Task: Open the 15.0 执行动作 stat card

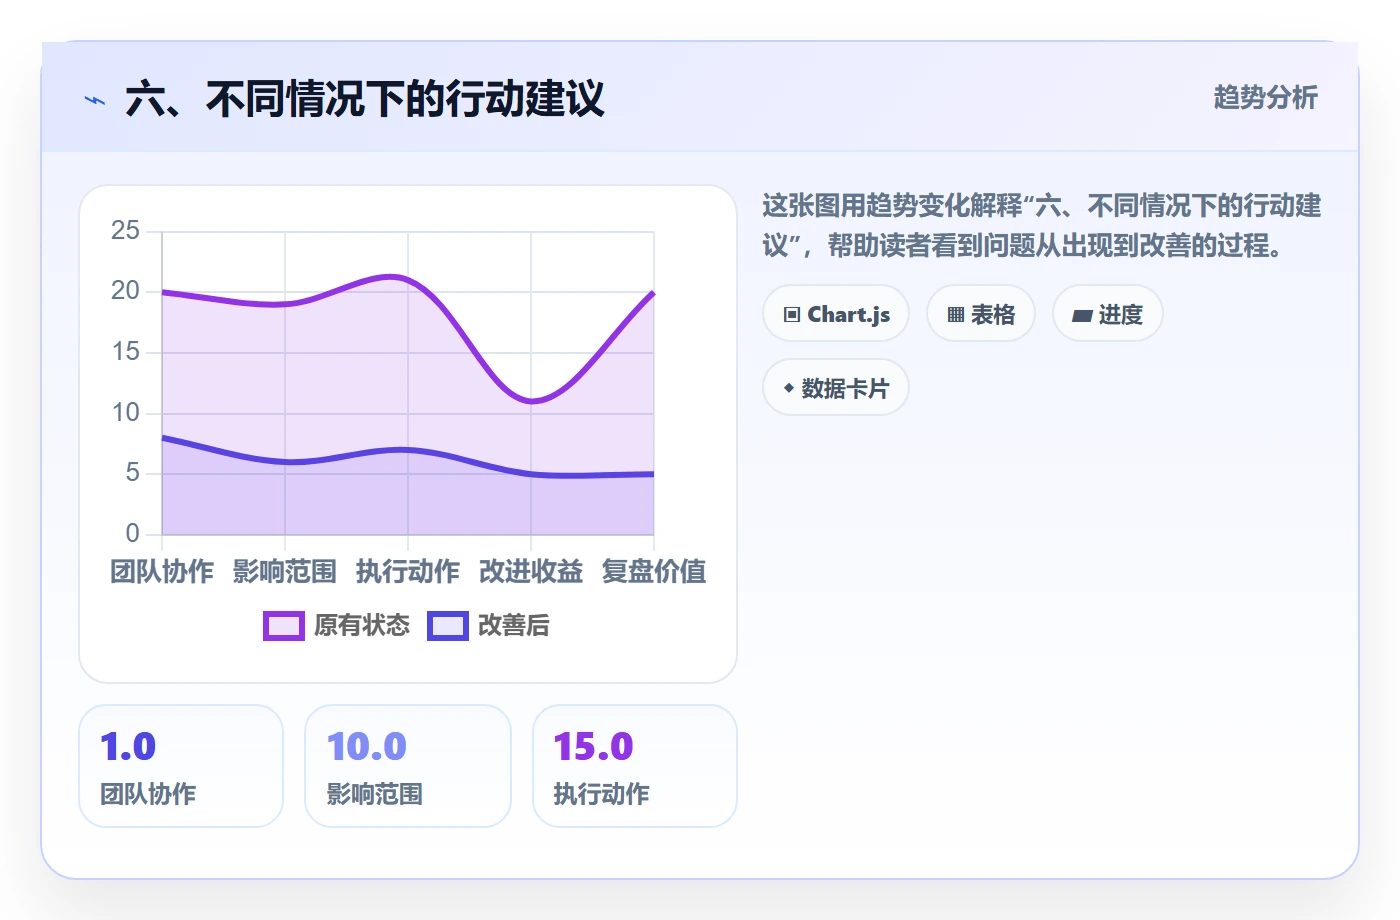Action: tap(635, 766)
